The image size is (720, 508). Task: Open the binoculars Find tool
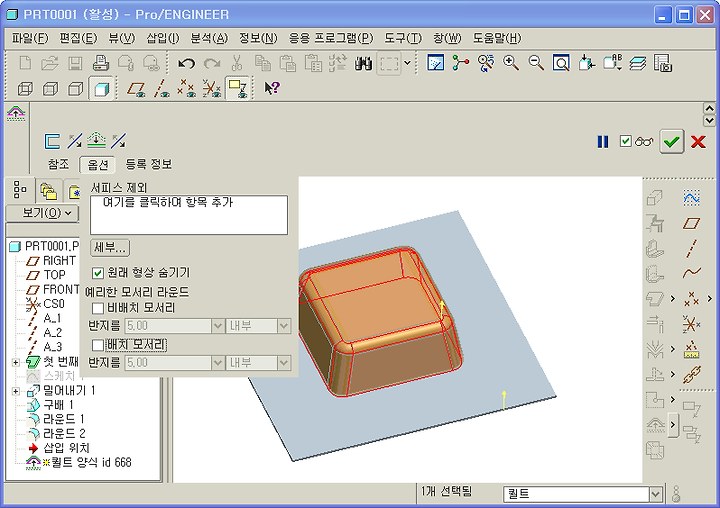[x=363, y=63]
